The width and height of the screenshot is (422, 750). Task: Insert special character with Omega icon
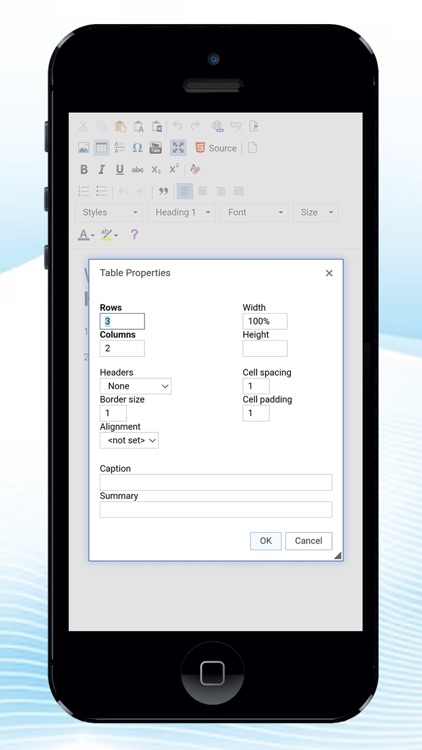pyautogui.click(x=137, y=148)
